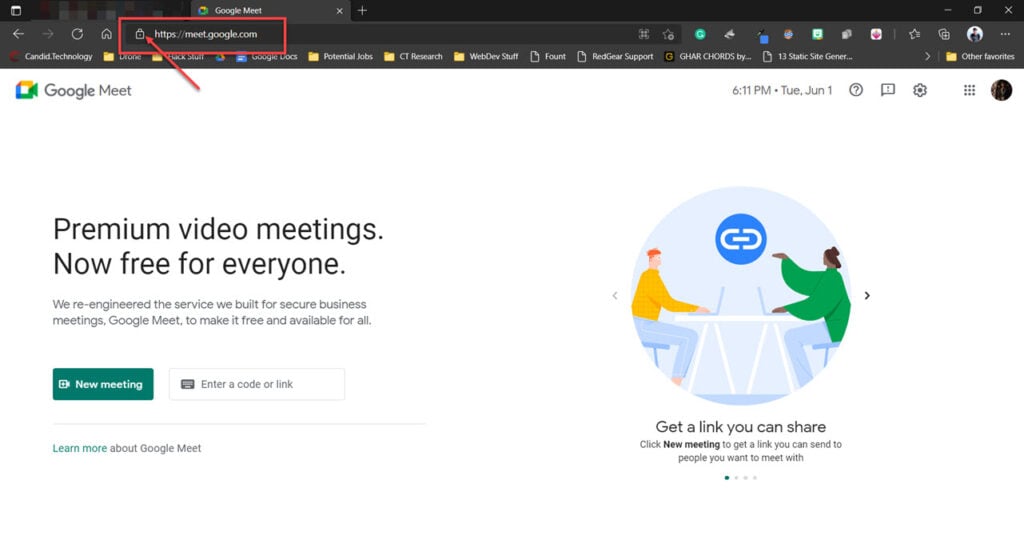Open the Google account avatar
This screenshot has height=556, width=1024.
coord(1001,90)
